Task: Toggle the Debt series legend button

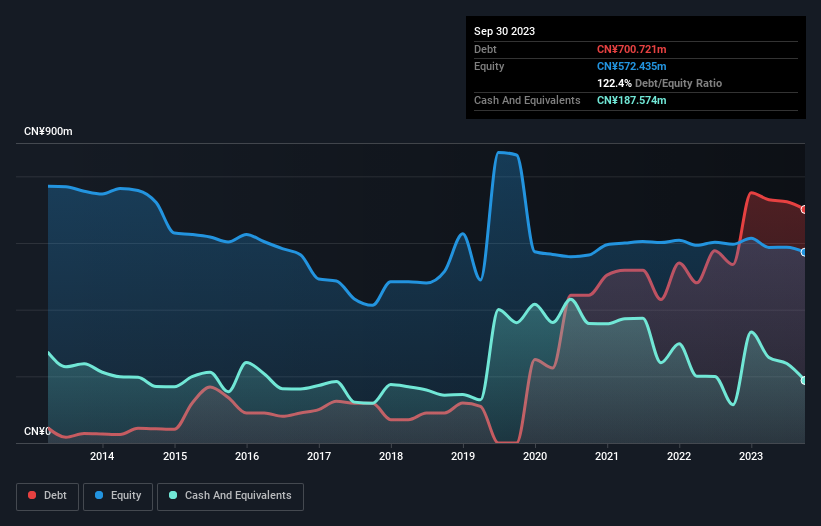Action: pos(48,496)
